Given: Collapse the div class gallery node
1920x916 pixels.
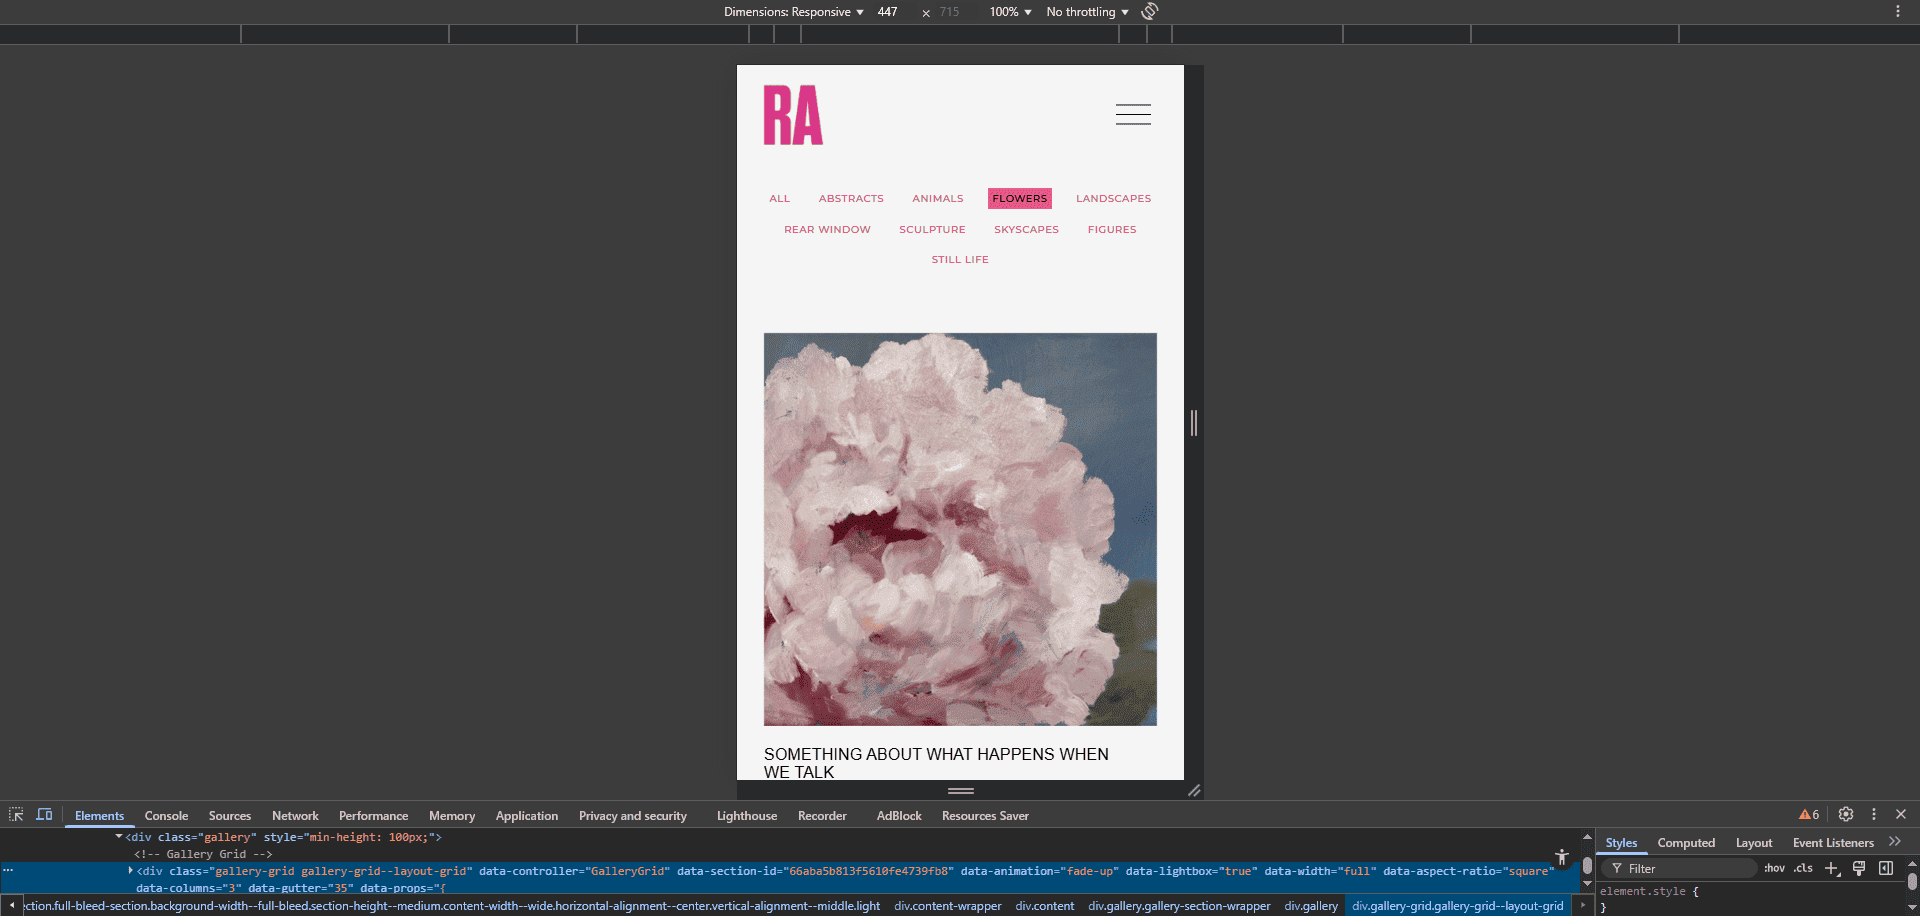Looking at the screenshot, I should click(x=119, y=837).
